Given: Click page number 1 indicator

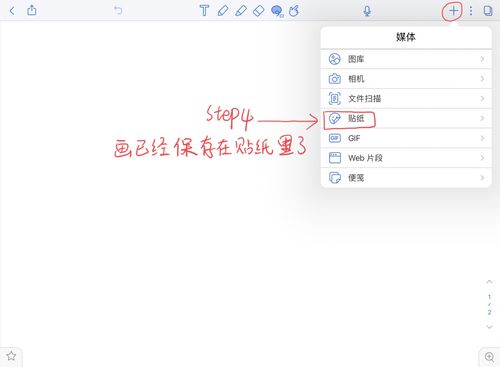Looking at the screenshot, I should pyautogui.click(x=489, y=297).
